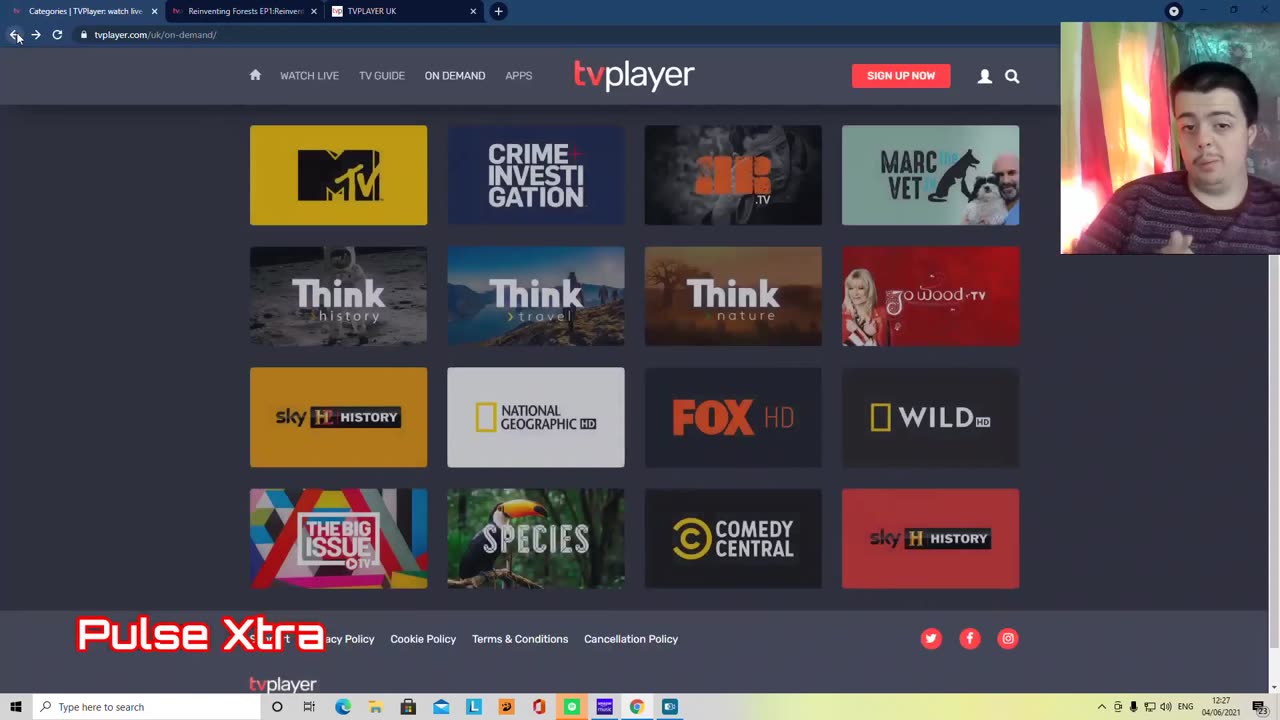Open the TV Guide menu item
This screenshot has height=720, width=1280.
pos(382,76)
